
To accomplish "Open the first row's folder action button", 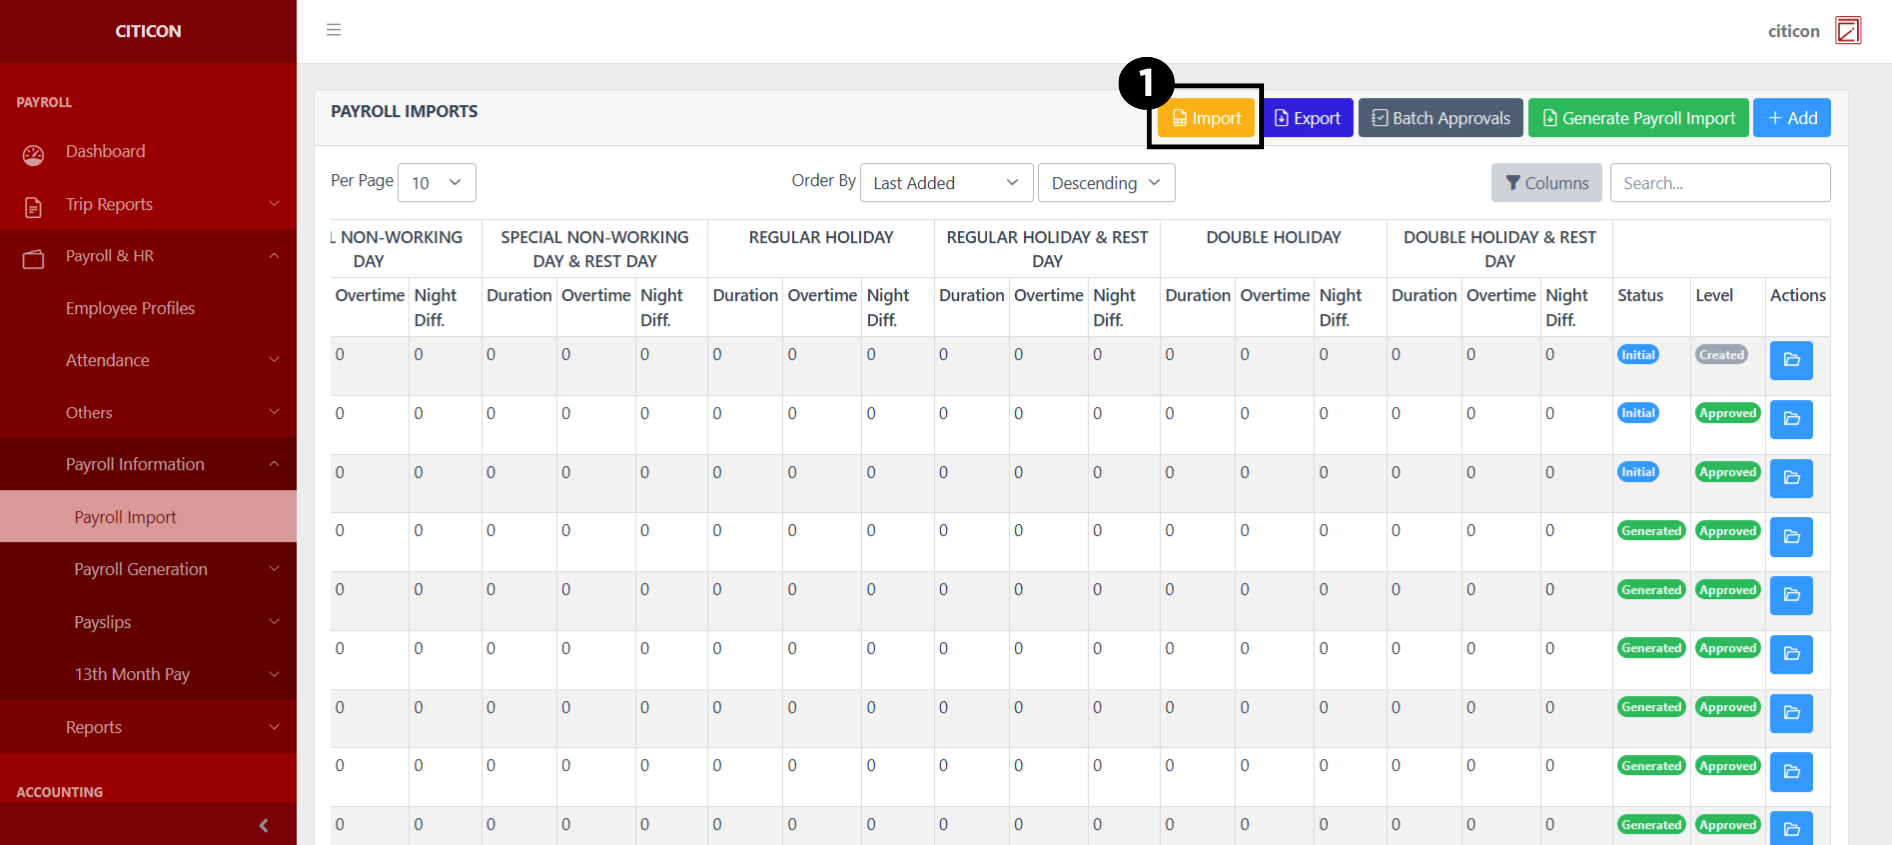I will (x=1790, y=360).
